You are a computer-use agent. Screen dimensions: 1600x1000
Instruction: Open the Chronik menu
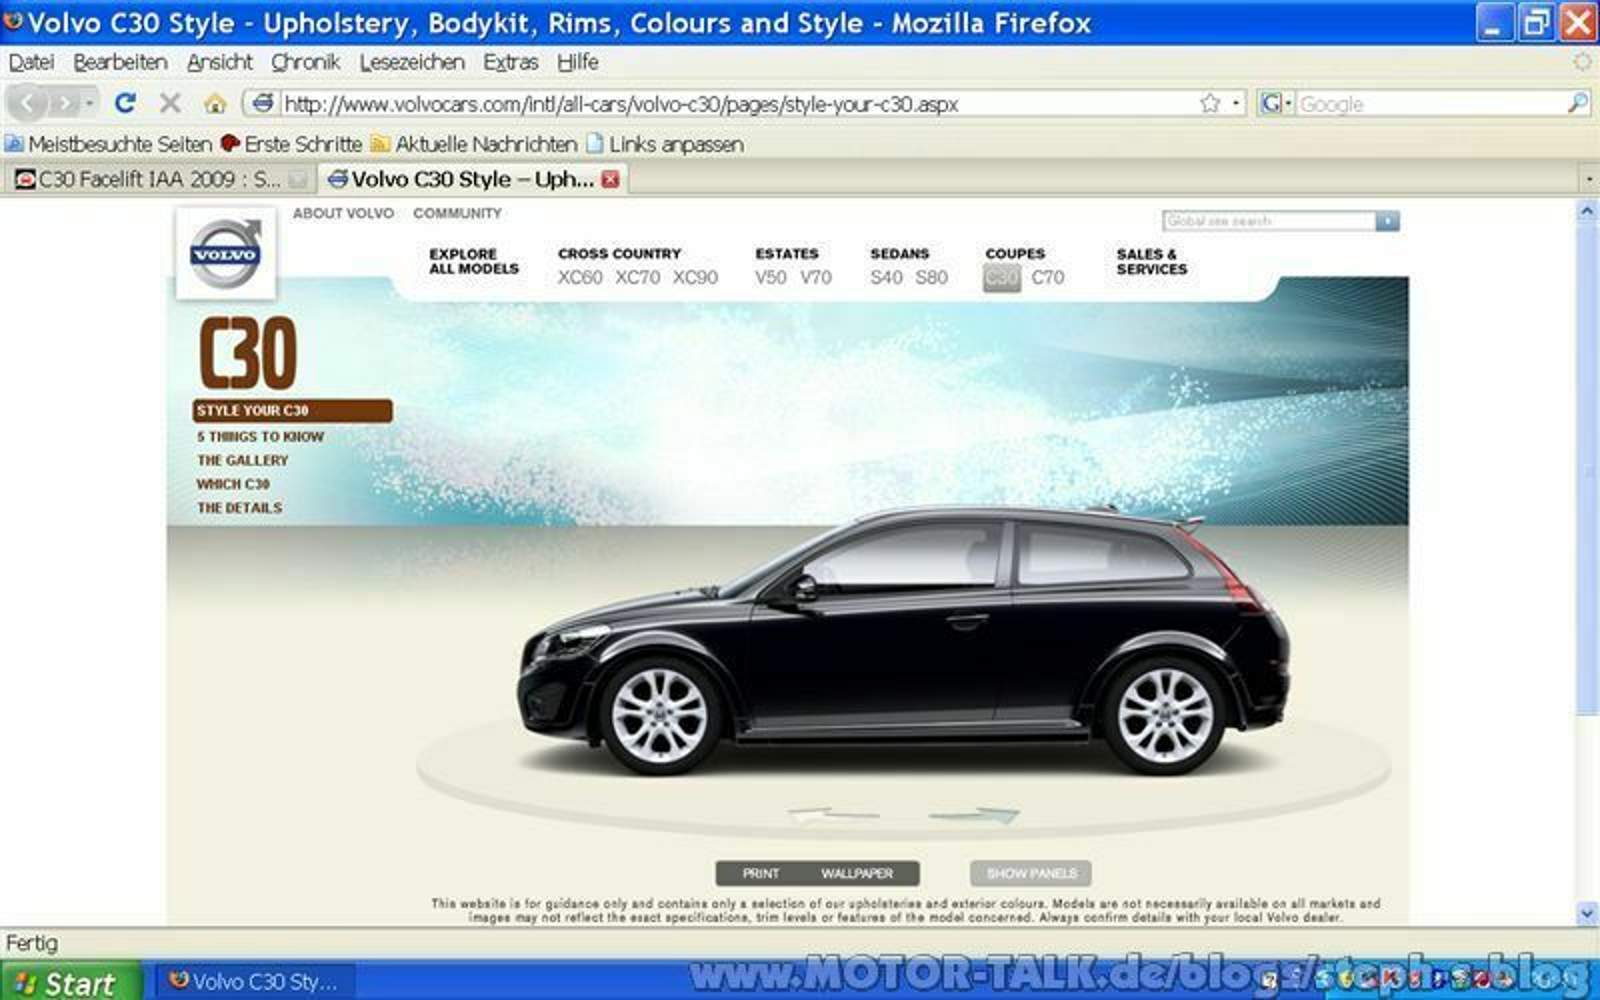click(x=305, y=62)
